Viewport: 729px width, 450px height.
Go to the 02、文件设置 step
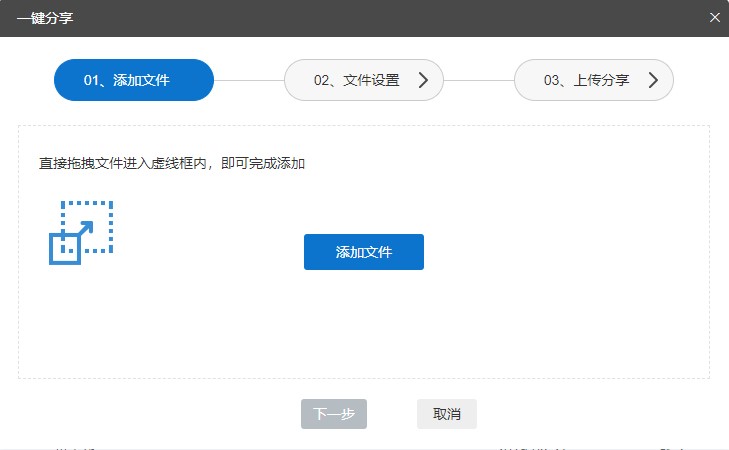click(364, 80)
